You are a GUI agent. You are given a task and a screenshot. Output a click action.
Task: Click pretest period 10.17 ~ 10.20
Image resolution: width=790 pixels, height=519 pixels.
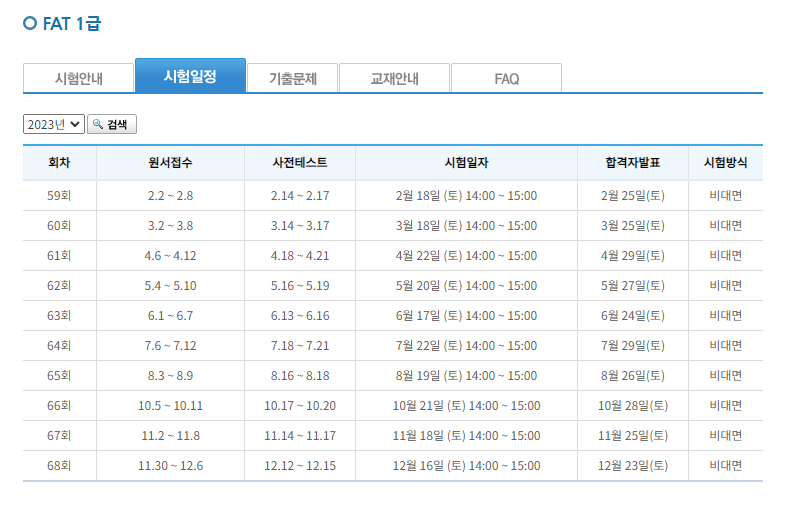point(300,405)
